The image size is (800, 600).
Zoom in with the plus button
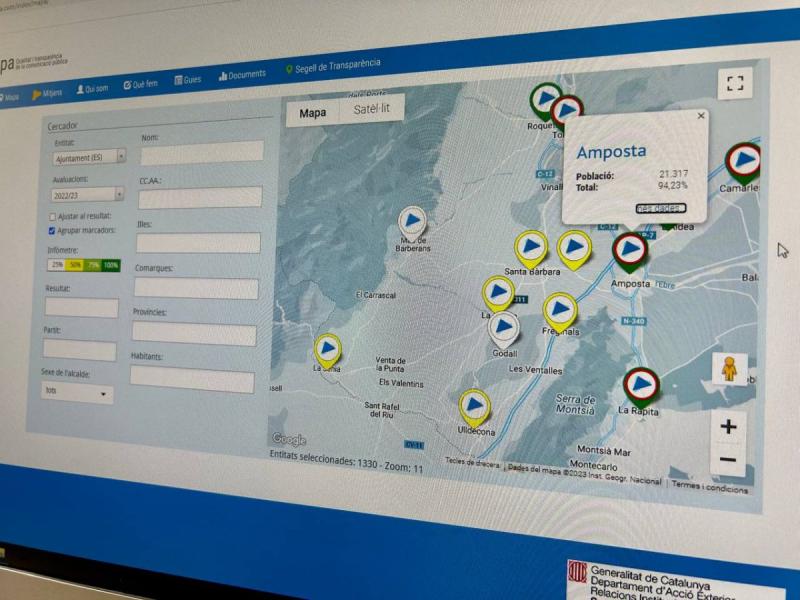[x=728, y=427]
